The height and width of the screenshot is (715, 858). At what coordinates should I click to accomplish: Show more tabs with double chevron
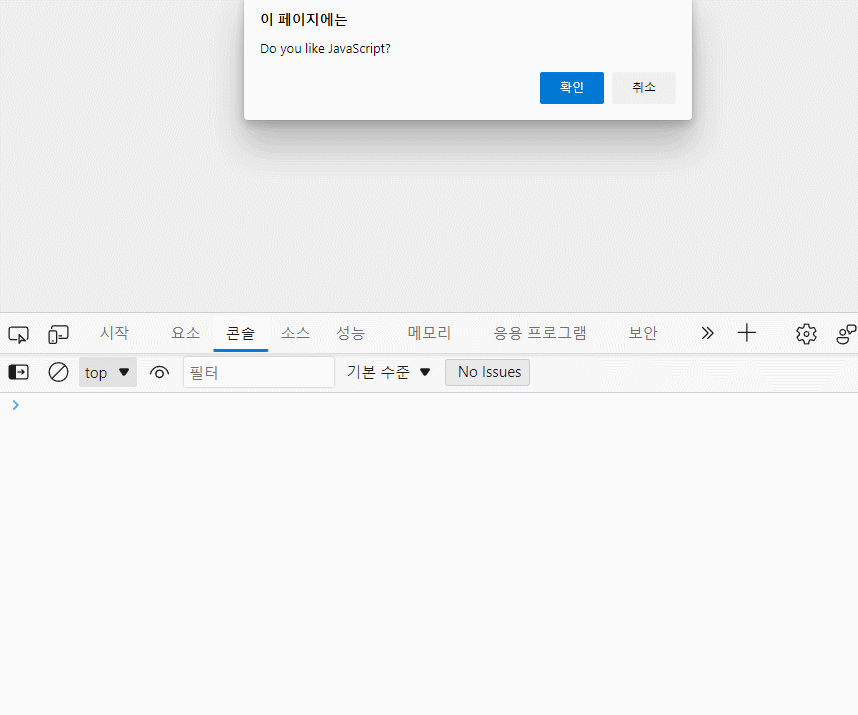[708, 333]
